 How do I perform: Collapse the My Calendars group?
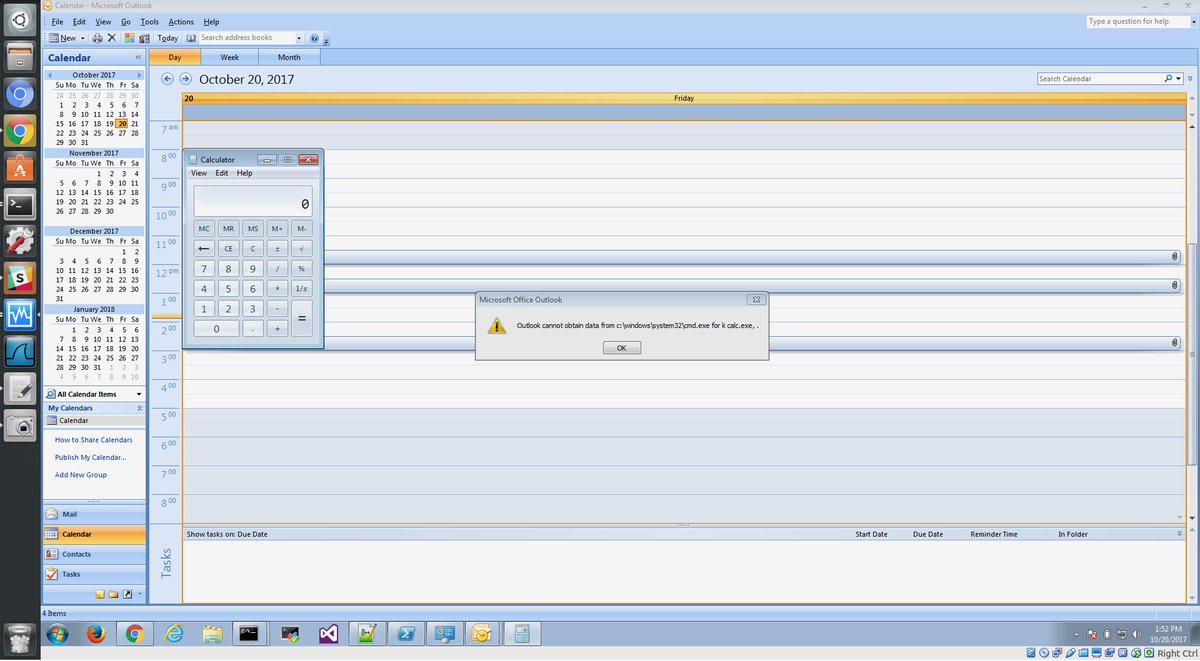(x=139, y=408)
